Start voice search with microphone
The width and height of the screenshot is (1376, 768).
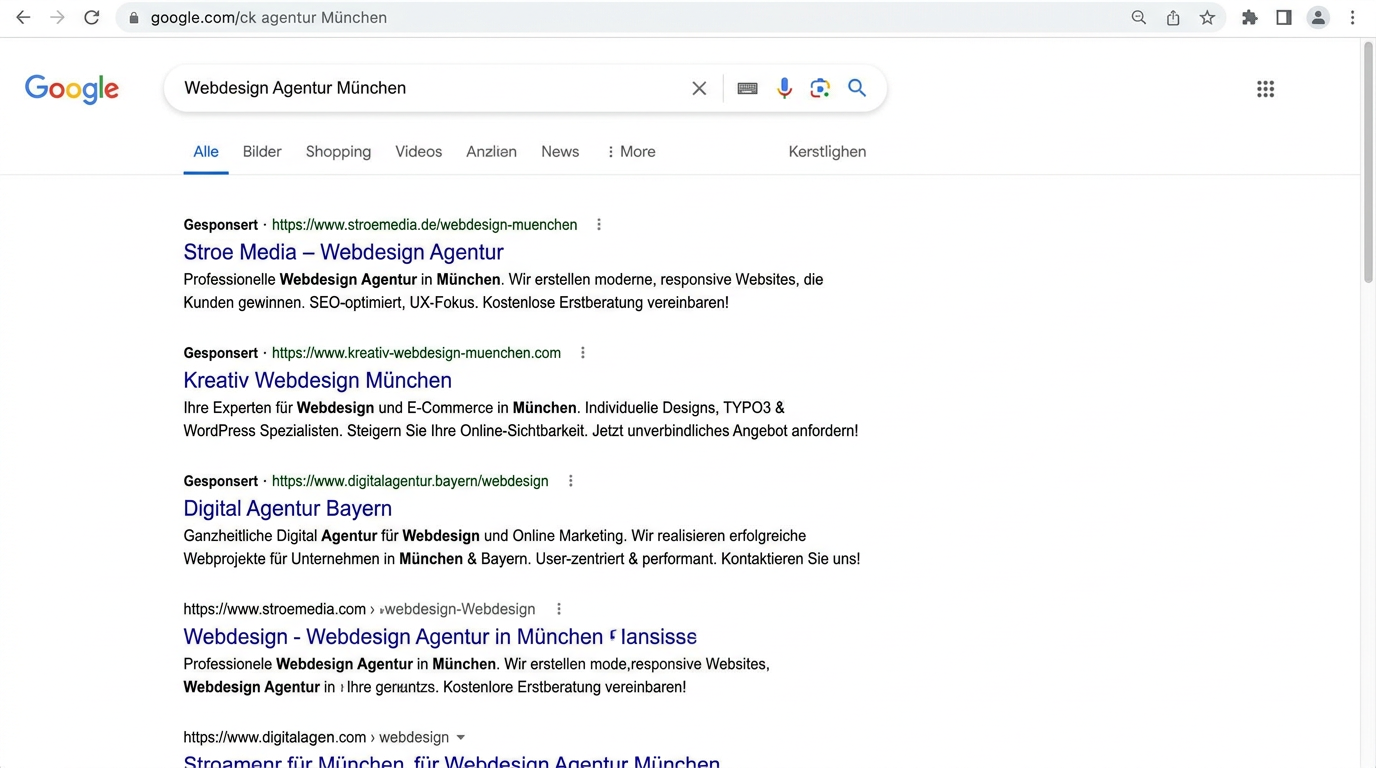784,88
